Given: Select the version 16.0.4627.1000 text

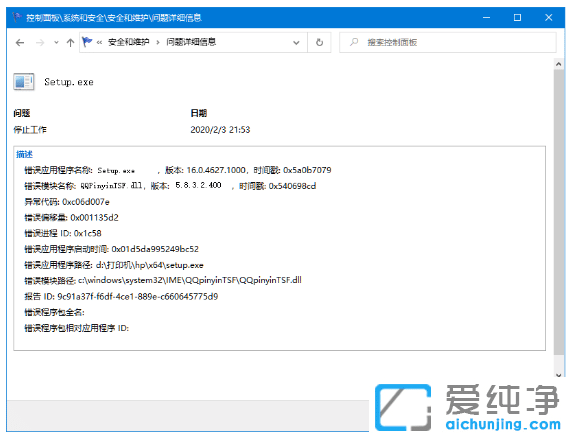Looking at the screenshot, I should coord(216,170).
